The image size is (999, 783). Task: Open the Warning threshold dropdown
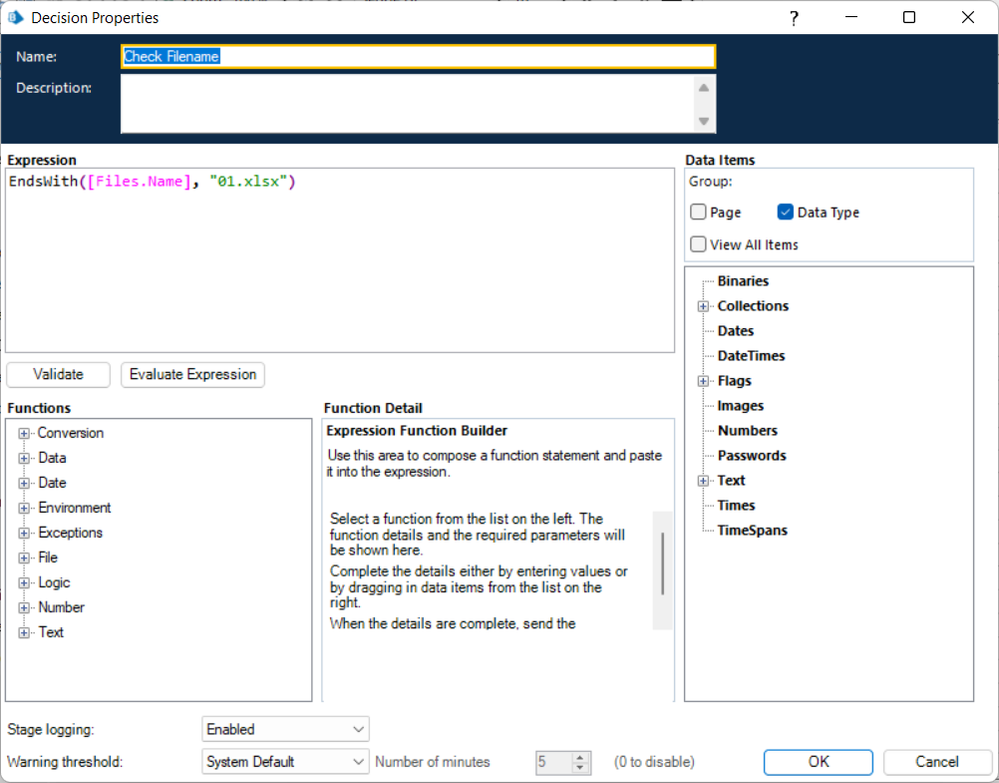click(x=285, y=762)
